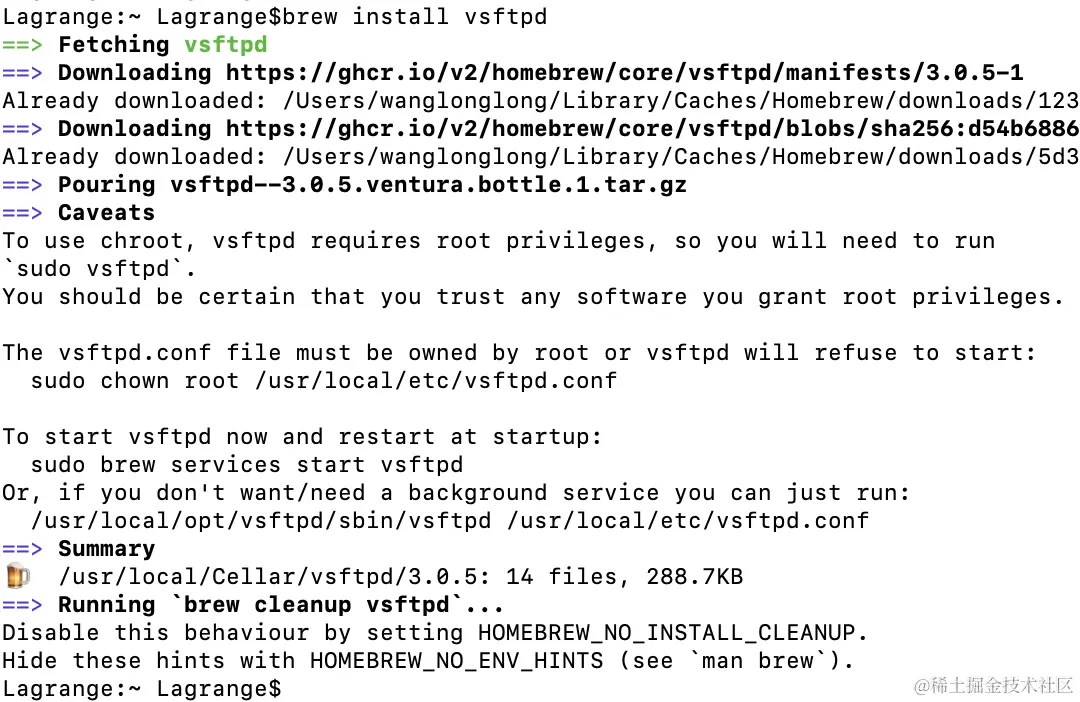Screen dimensions: 1080x702
Task: Click the Homebrew cache path ending in 5d3
Action: [681, 157]
